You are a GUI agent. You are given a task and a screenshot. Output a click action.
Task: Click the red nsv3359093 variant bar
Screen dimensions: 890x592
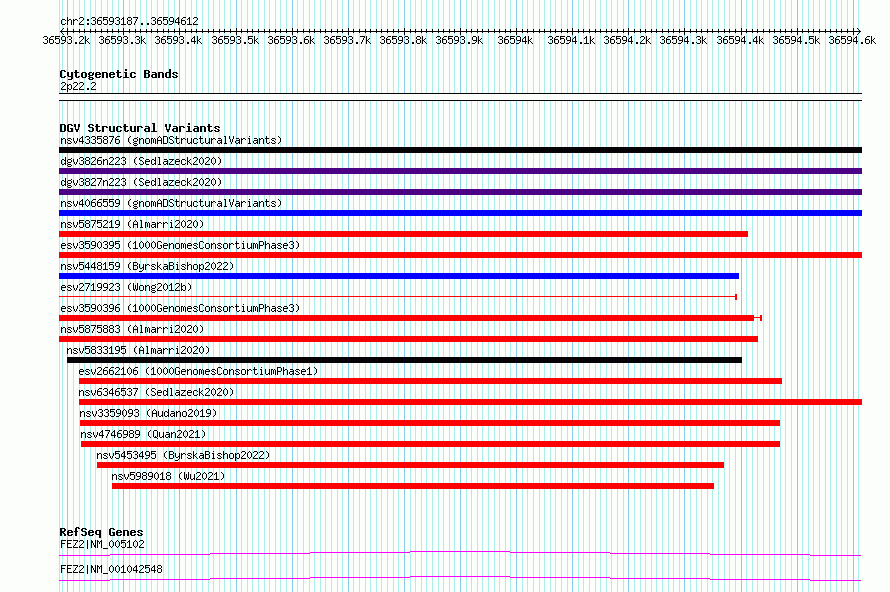(430, 423)
